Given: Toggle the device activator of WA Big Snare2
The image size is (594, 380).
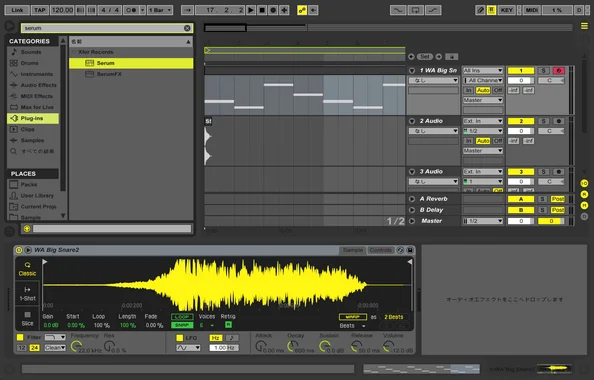Looking at the screenshot, I should pos(19,250).
